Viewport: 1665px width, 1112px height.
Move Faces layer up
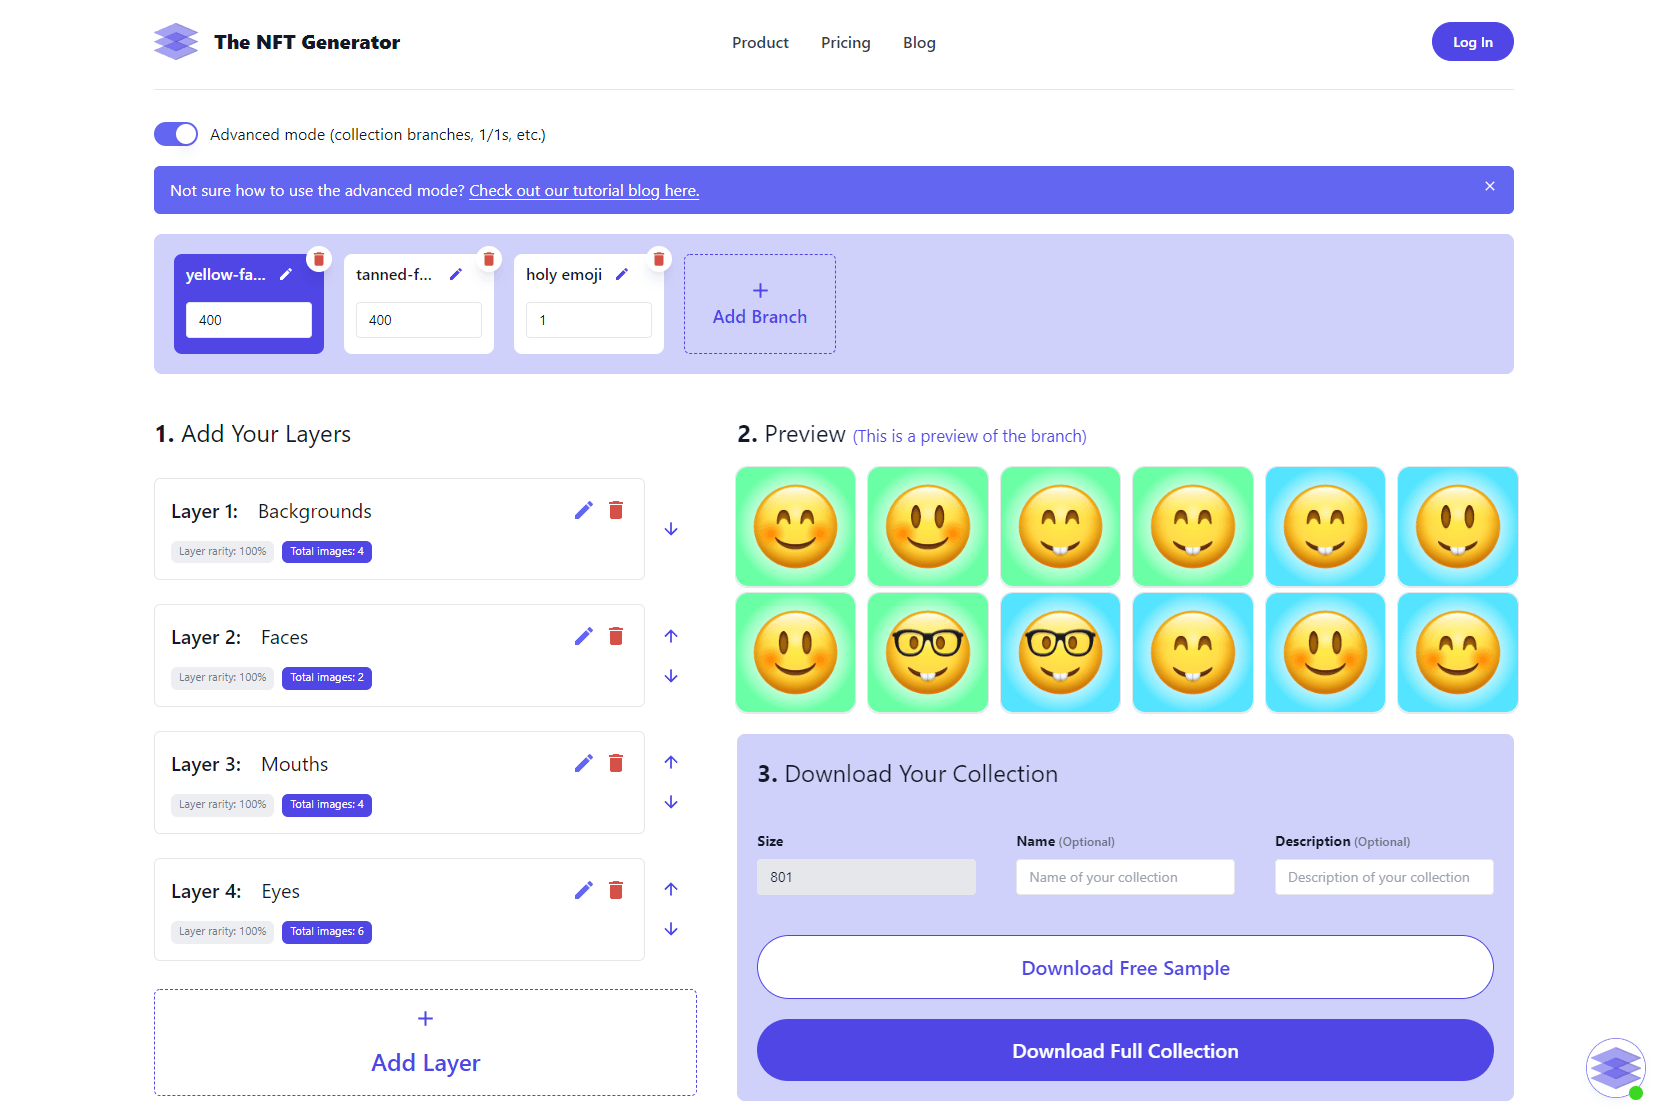point(671,635)
